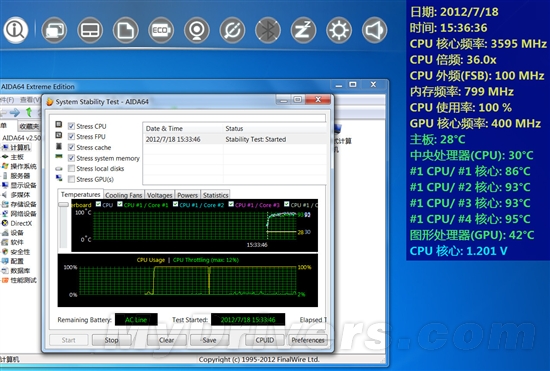550x371 pixels.
Task: Select 服务器 in the AIDA64 tree
Action: coord(20,176)
